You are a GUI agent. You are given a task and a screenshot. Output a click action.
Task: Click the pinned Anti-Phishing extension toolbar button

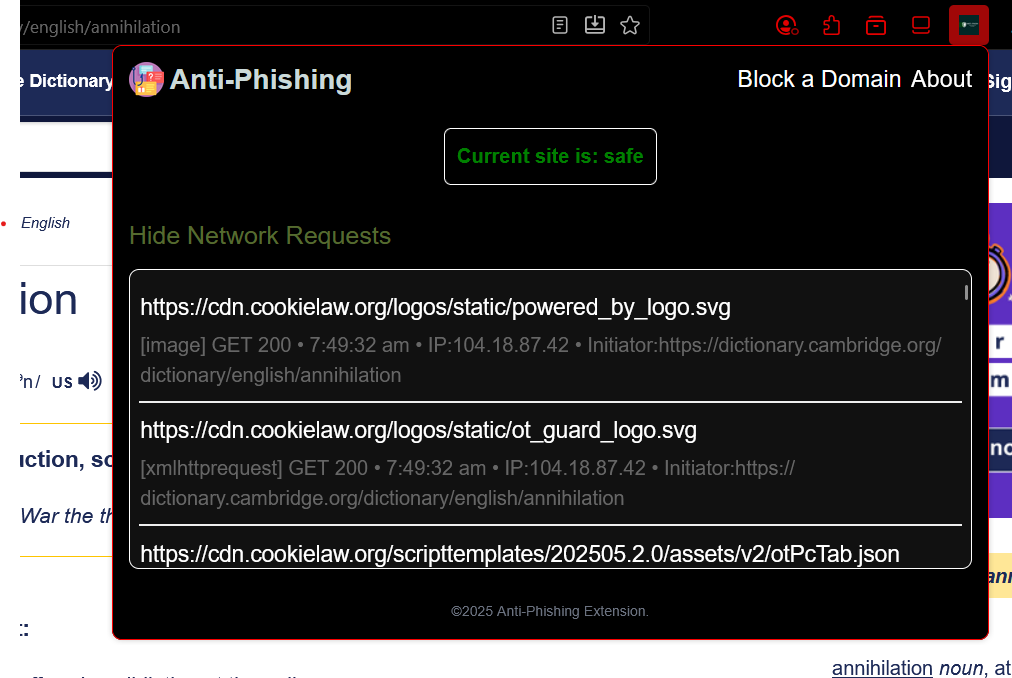pyautogui.click(x=969, y=25)
